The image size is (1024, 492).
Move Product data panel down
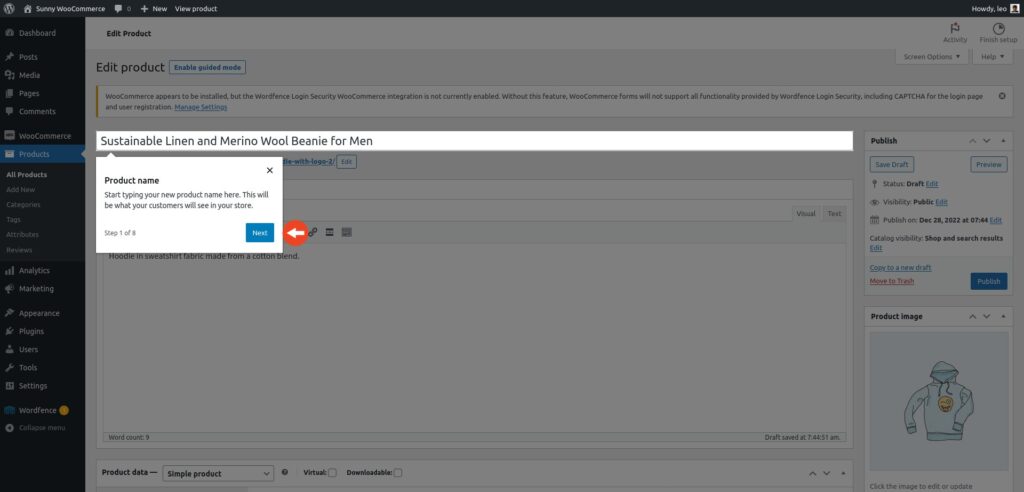click(827, 473)
